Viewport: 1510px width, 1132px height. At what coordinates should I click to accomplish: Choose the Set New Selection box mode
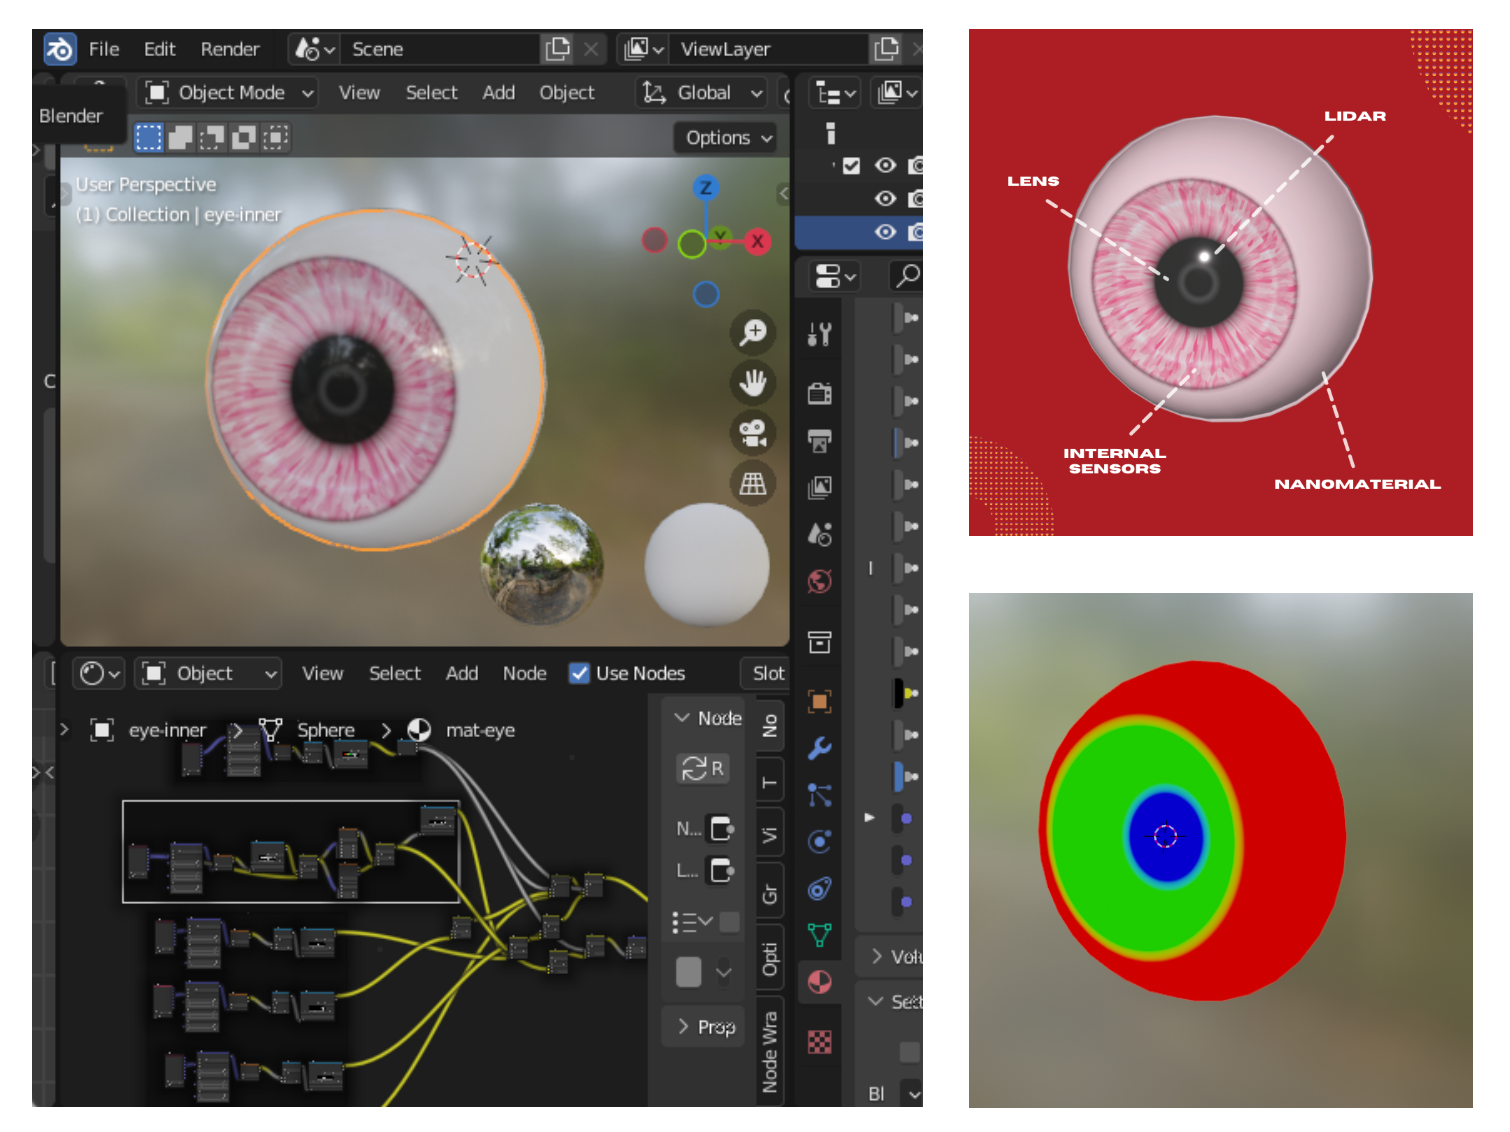point(148,137)
